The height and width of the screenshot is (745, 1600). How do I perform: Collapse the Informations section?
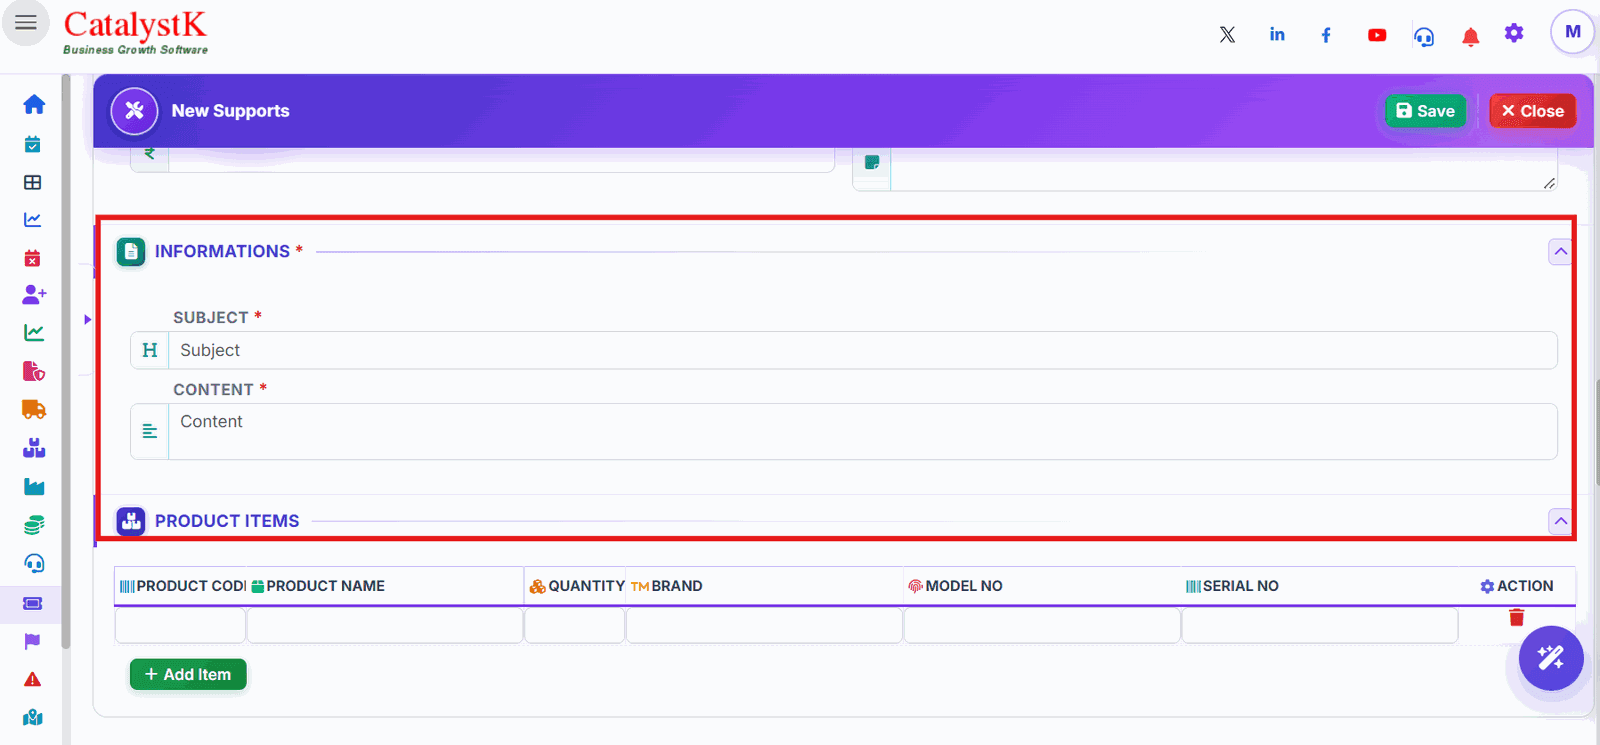pos(1560,252)
